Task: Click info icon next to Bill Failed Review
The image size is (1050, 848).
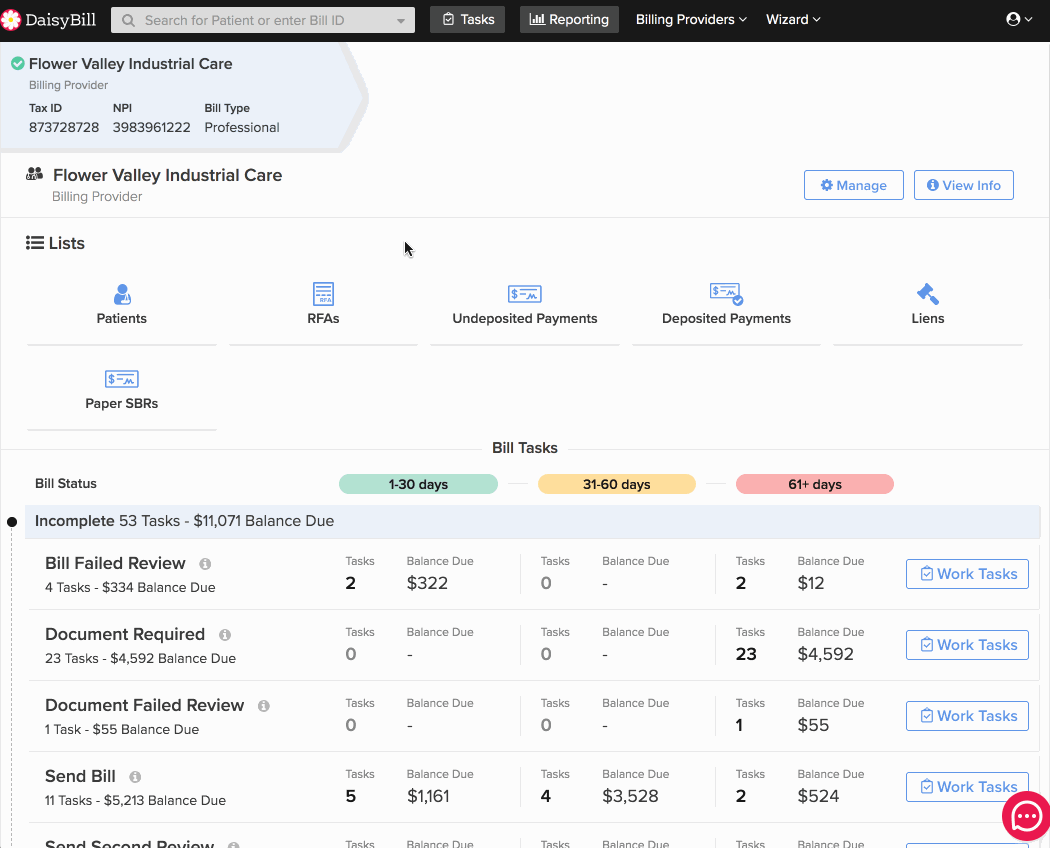Action: pyautogui.click(x=205, y=564)
